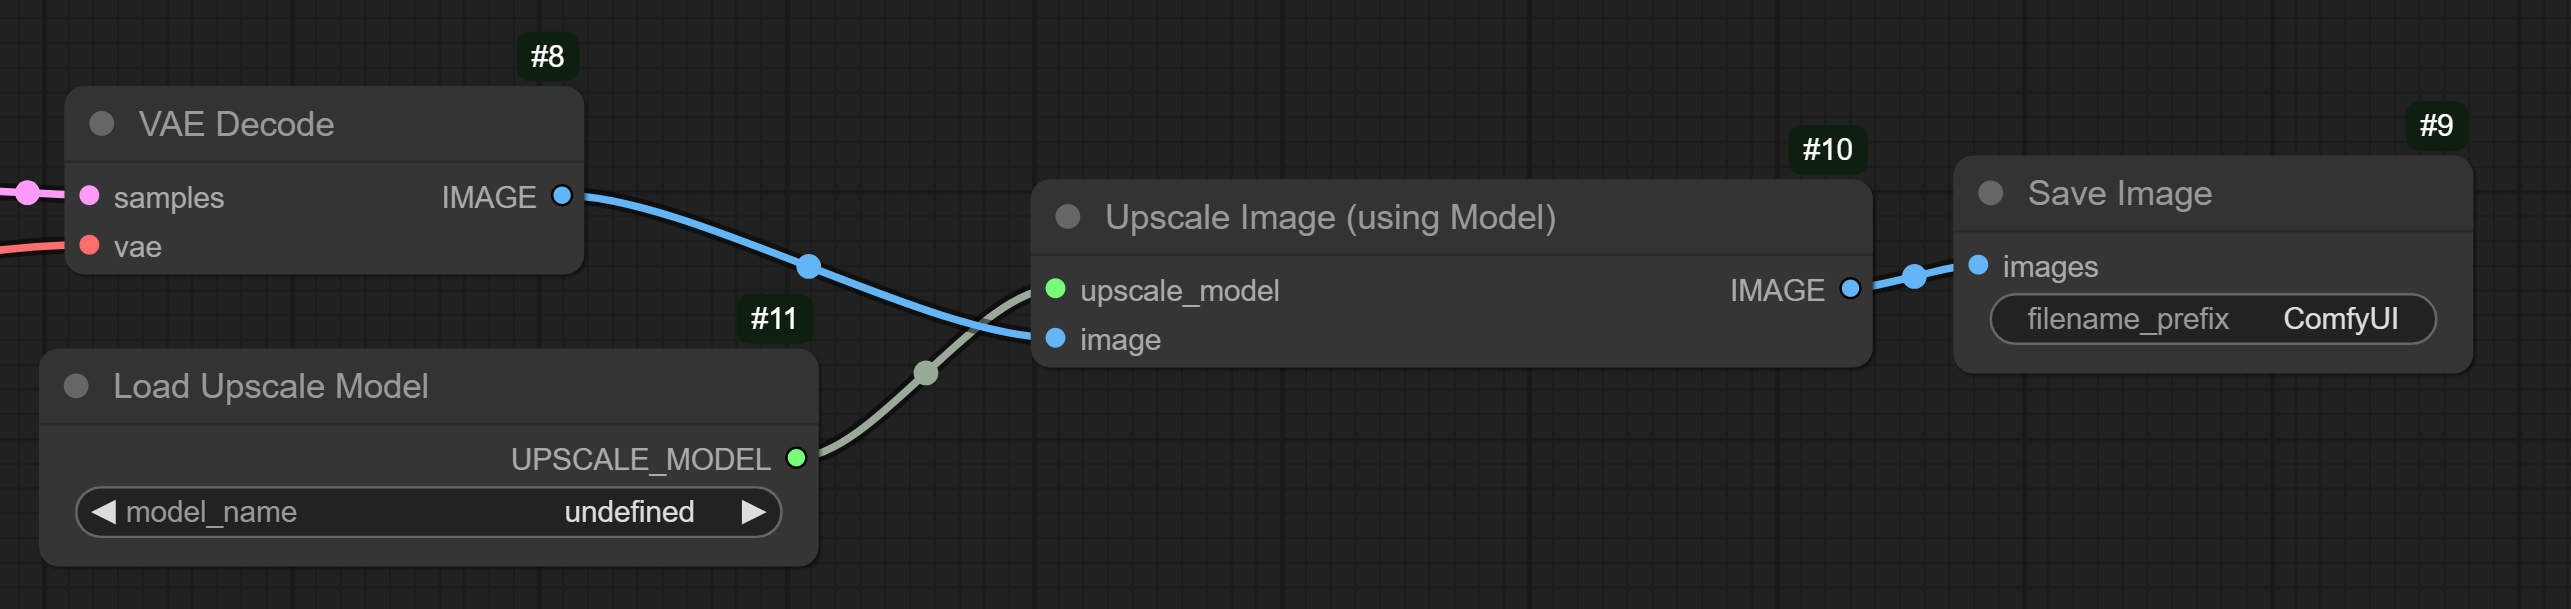This screenshot has height=609, width=2571.
Task: Click the #11 node ID badge
Action: tap(774, 319)
